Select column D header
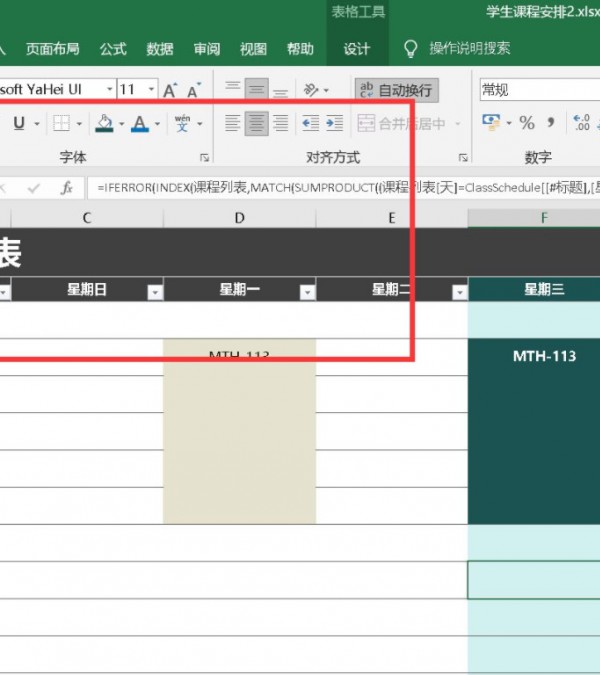This screenshot has height=675, width=600. click(x=239, y=218)
